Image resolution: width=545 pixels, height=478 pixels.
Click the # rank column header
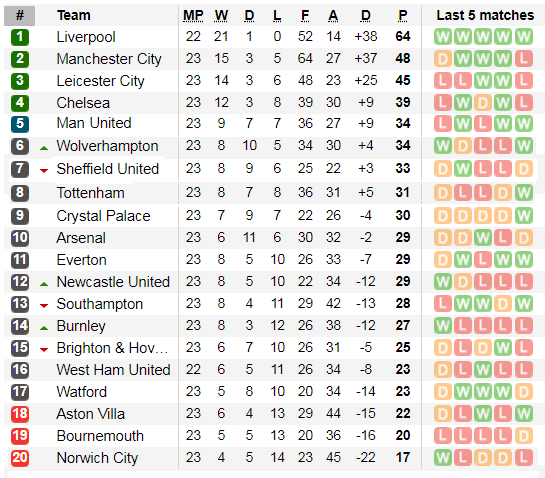[x=19, y=16]
